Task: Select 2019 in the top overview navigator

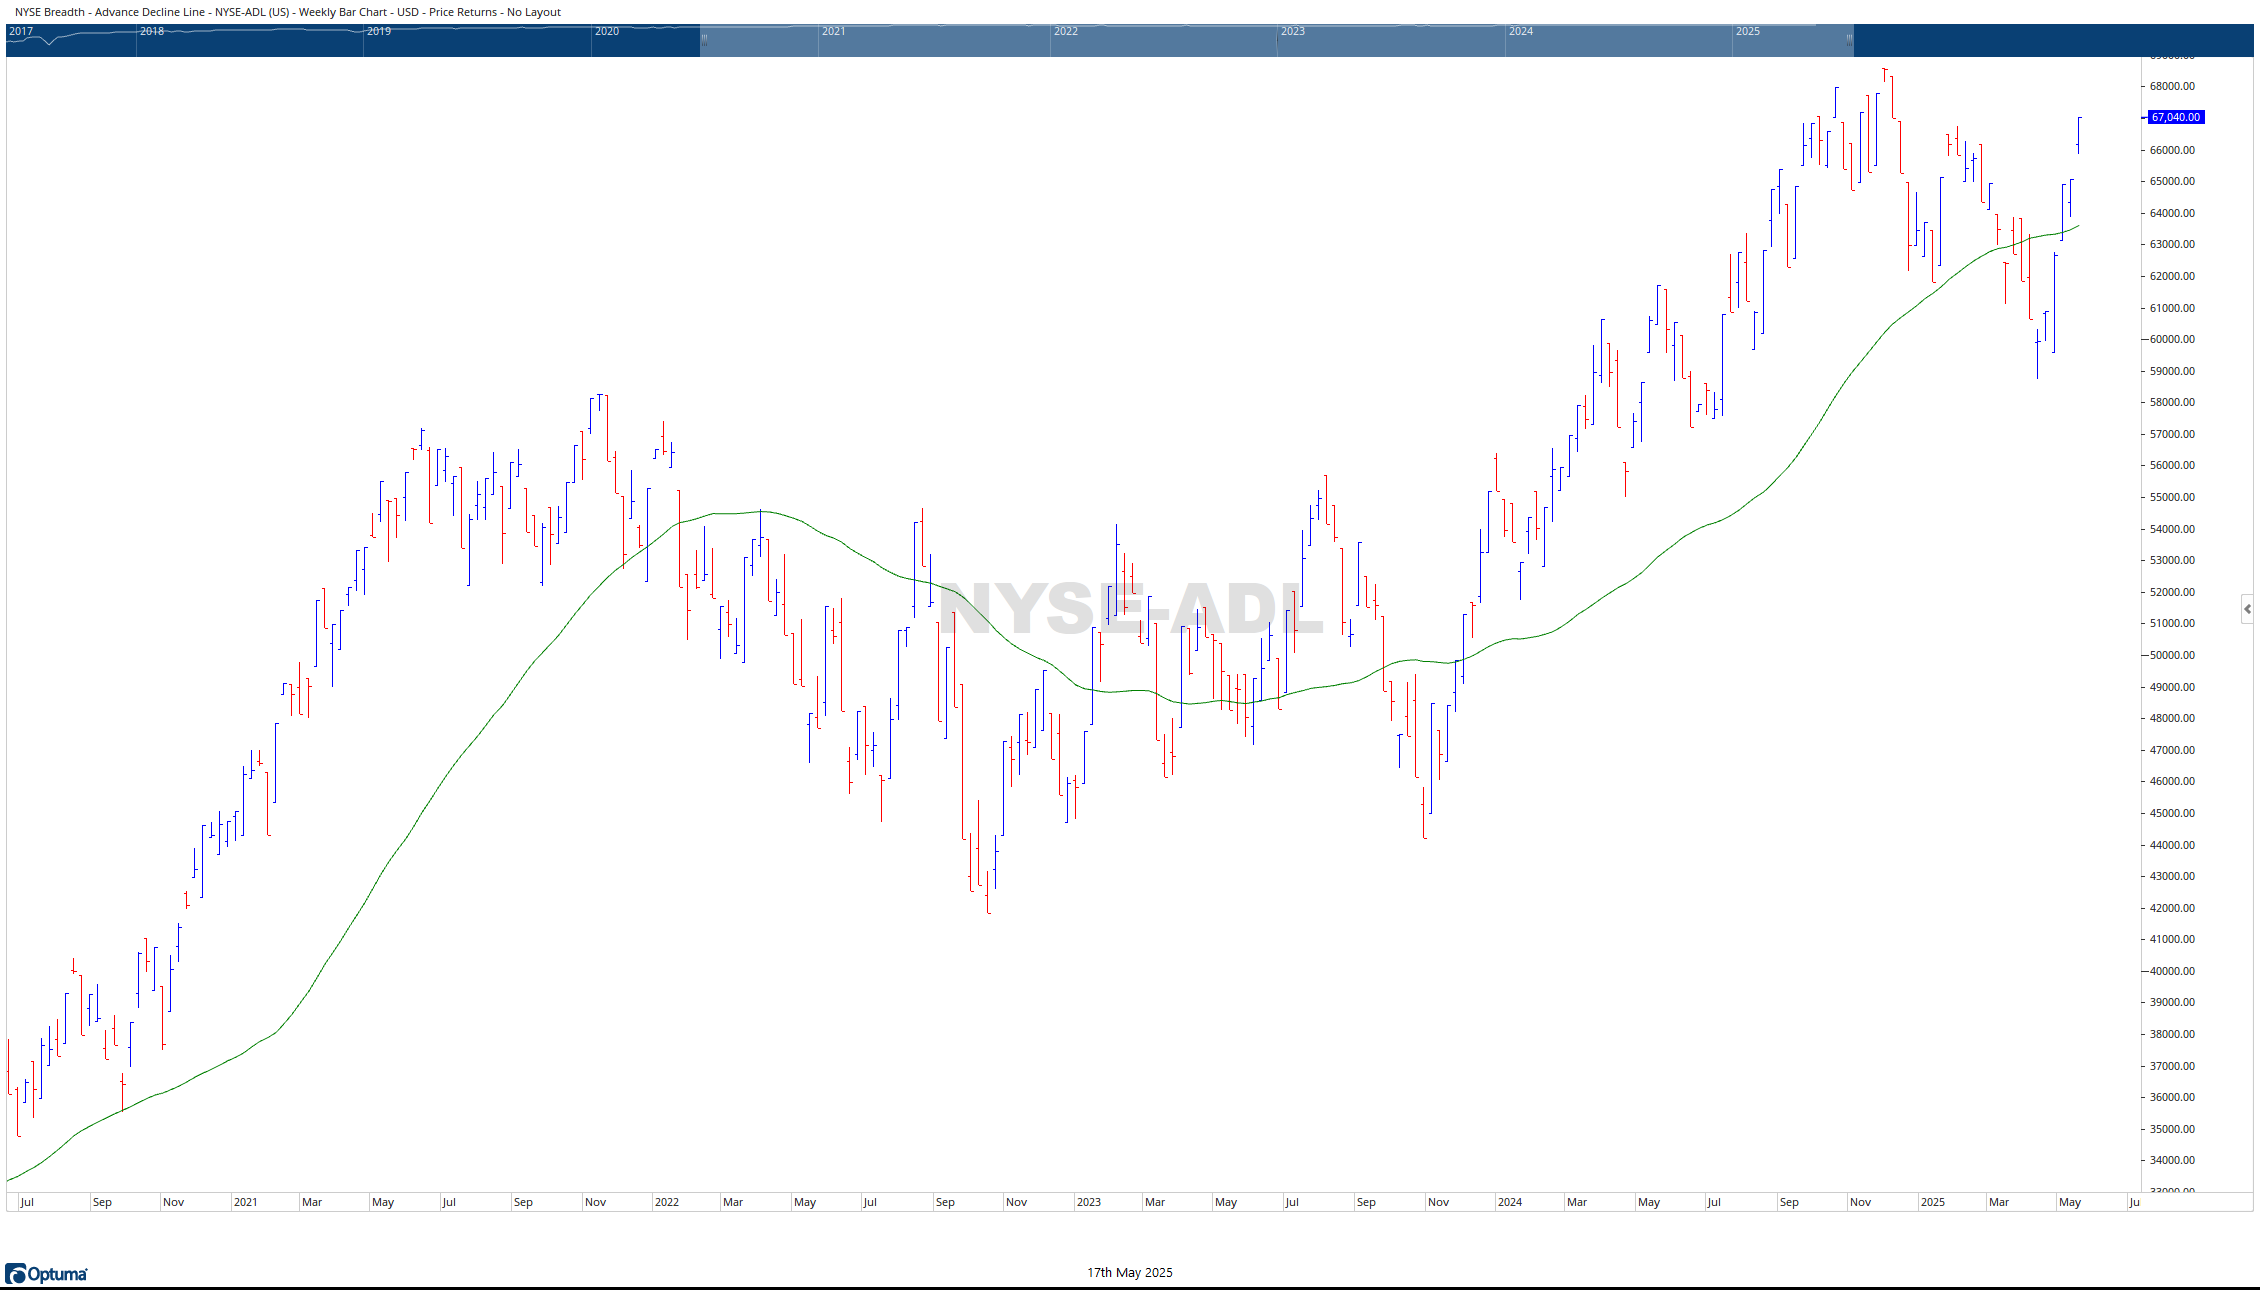Action: [379, 31]
